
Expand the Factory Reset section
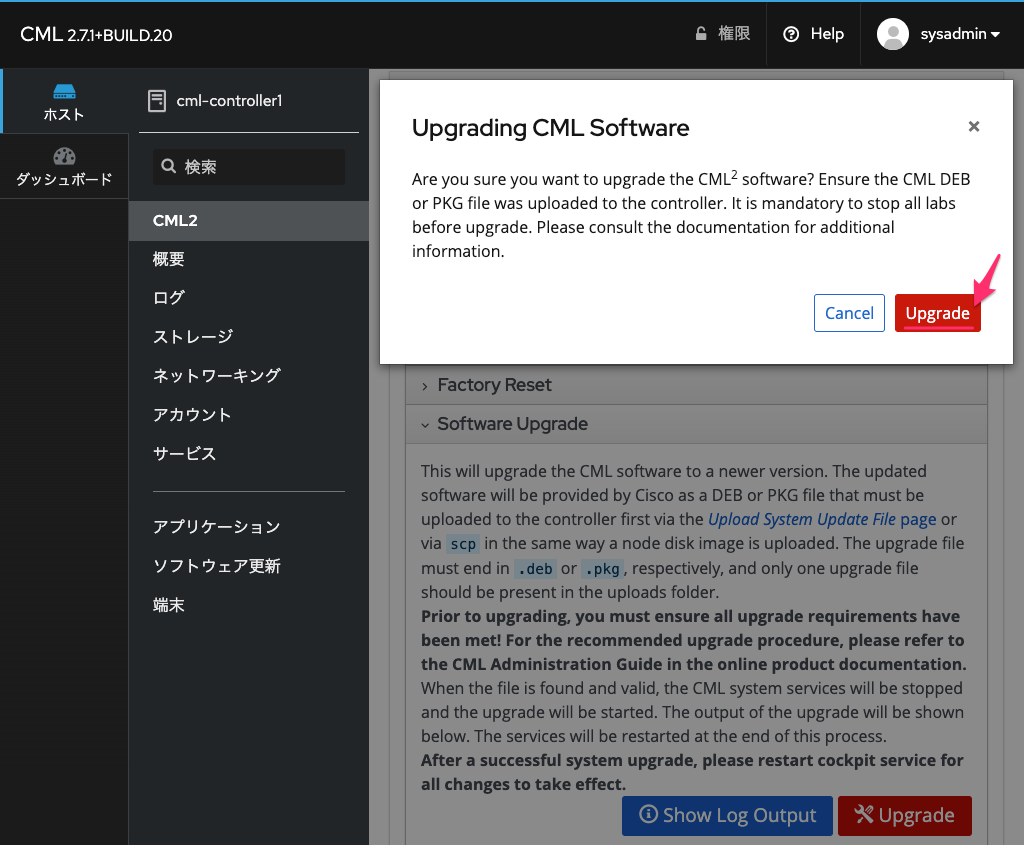(x=696, y=385)
